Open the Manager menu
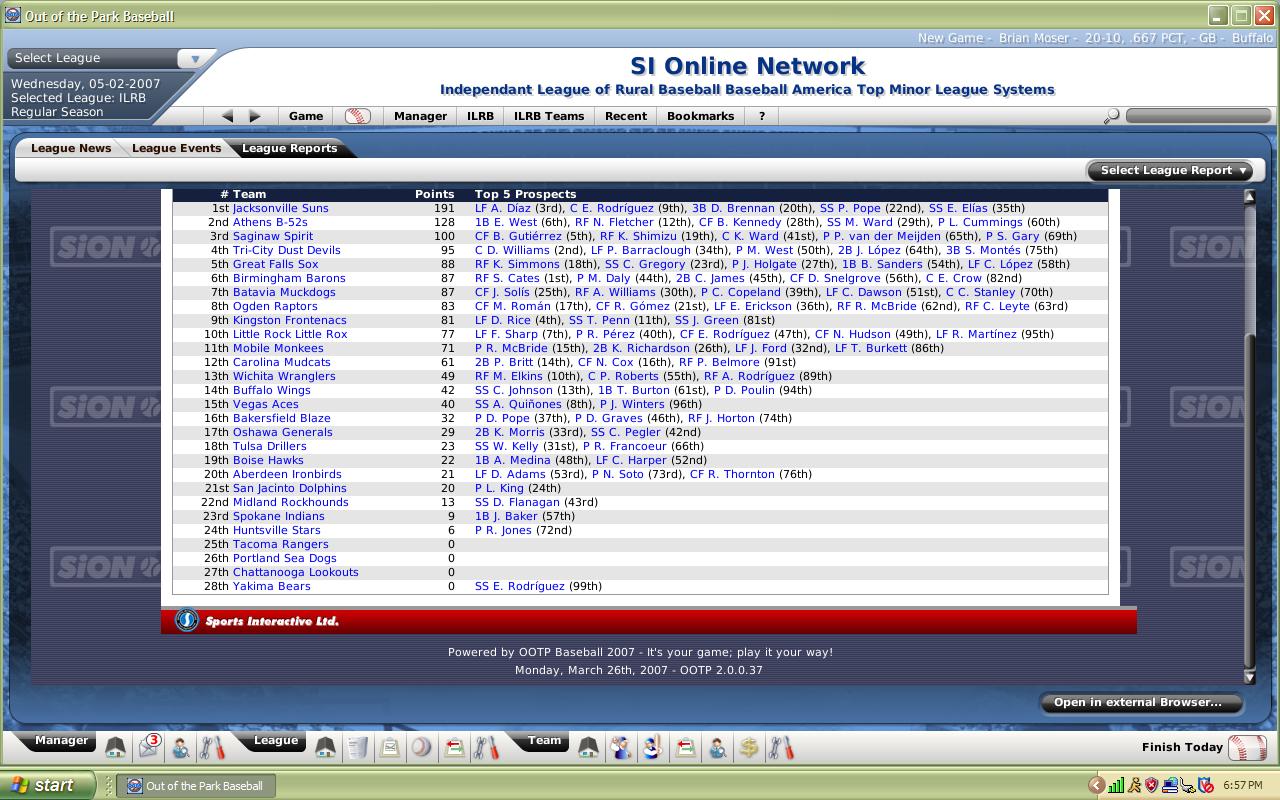The height and width of the screenshot is (800, 1280). click(420, 116)
